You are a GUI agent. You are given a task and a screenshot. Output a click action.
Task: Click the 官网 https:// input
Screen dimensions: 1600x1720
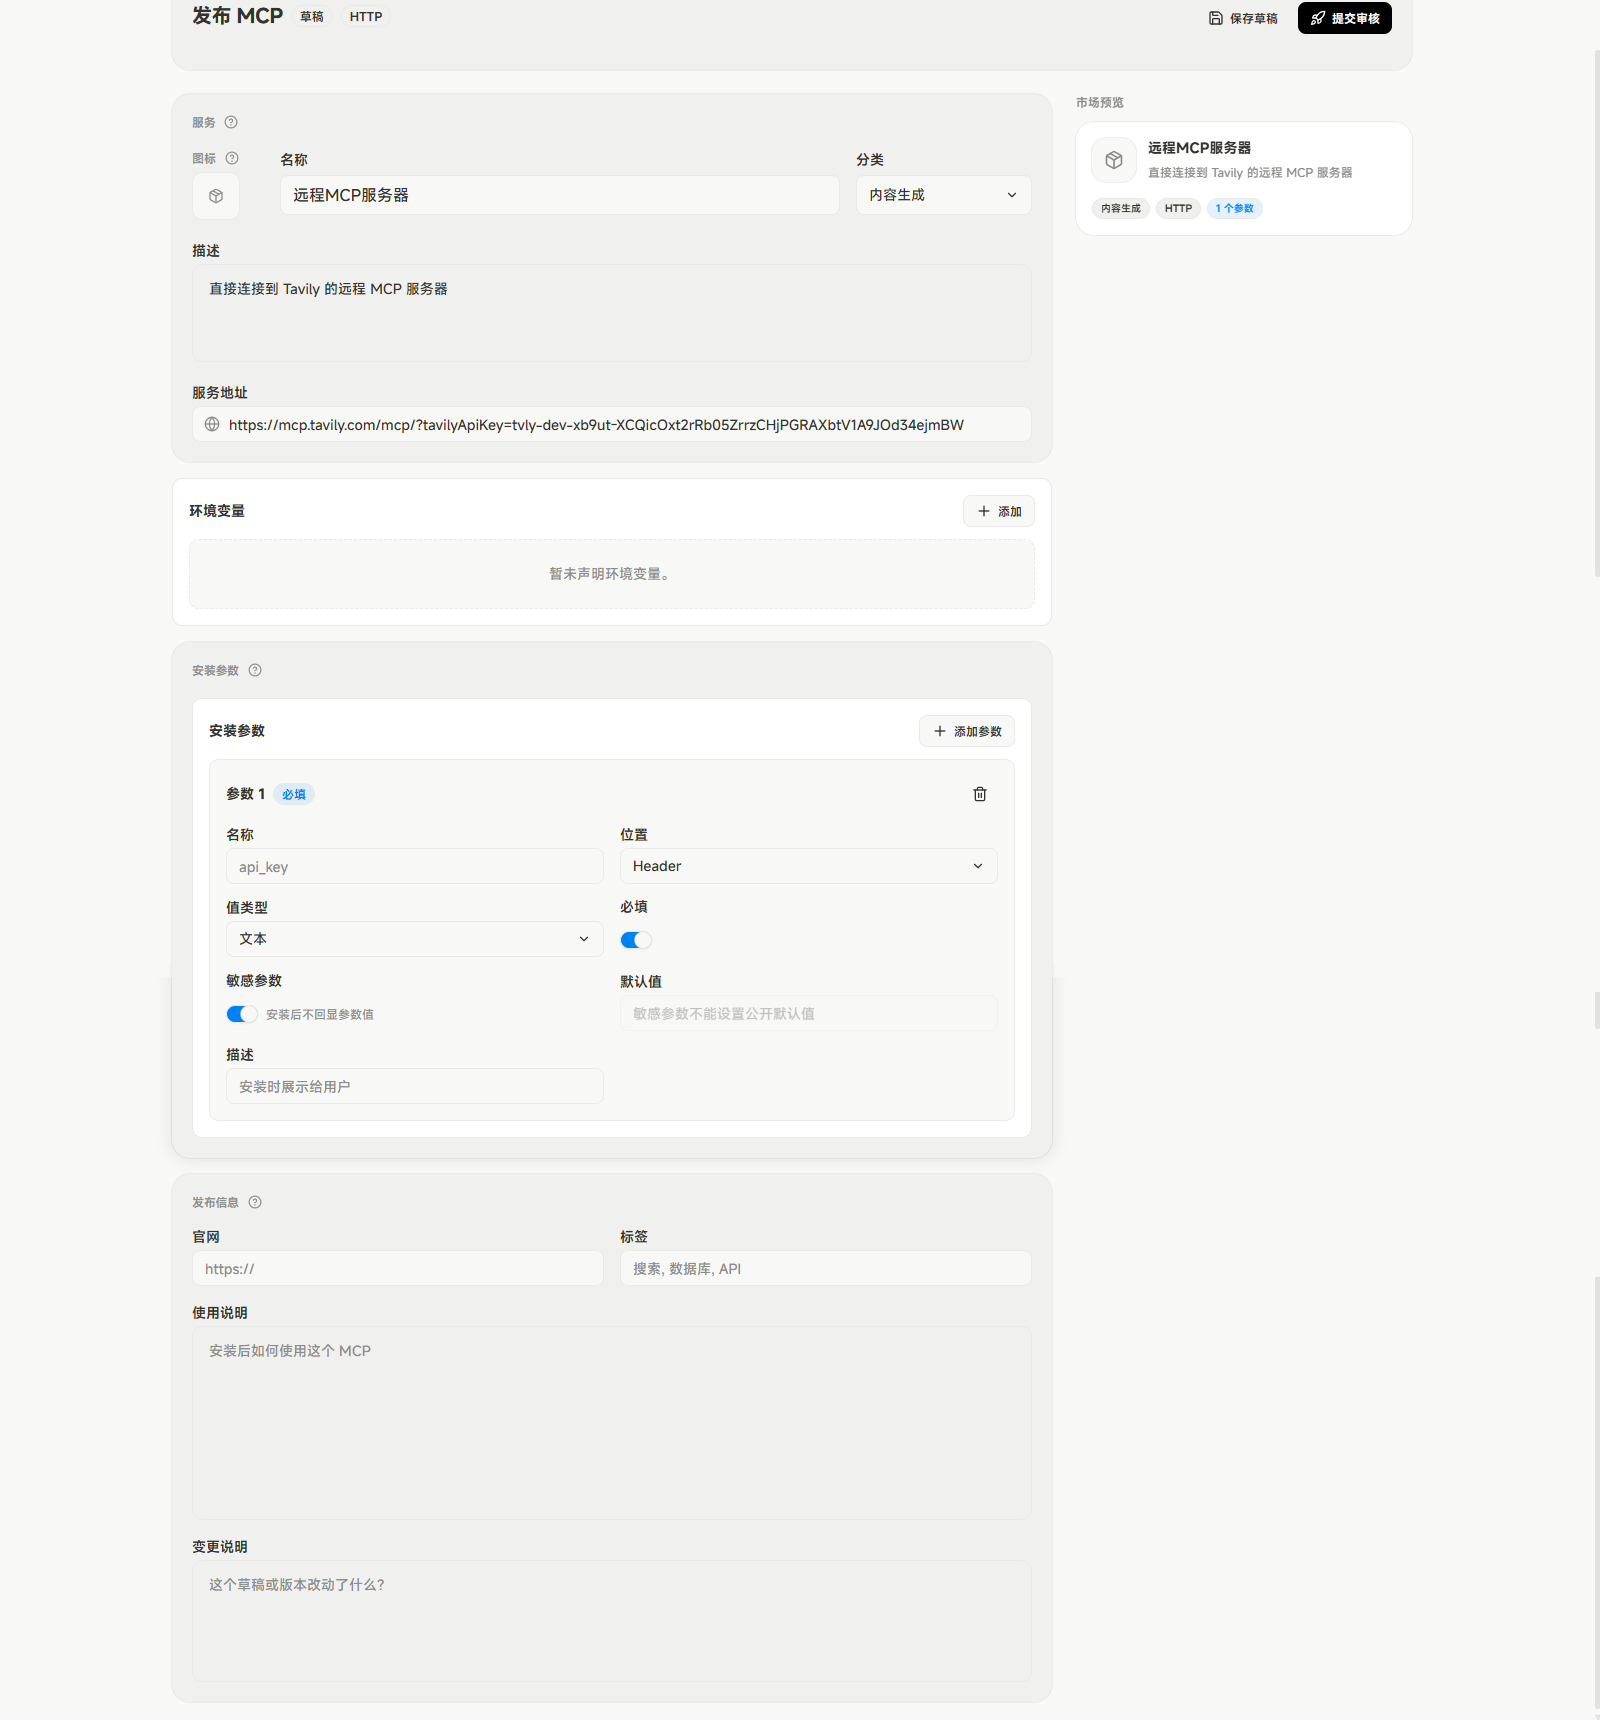pyautogui.click(x=398, y=1268)
